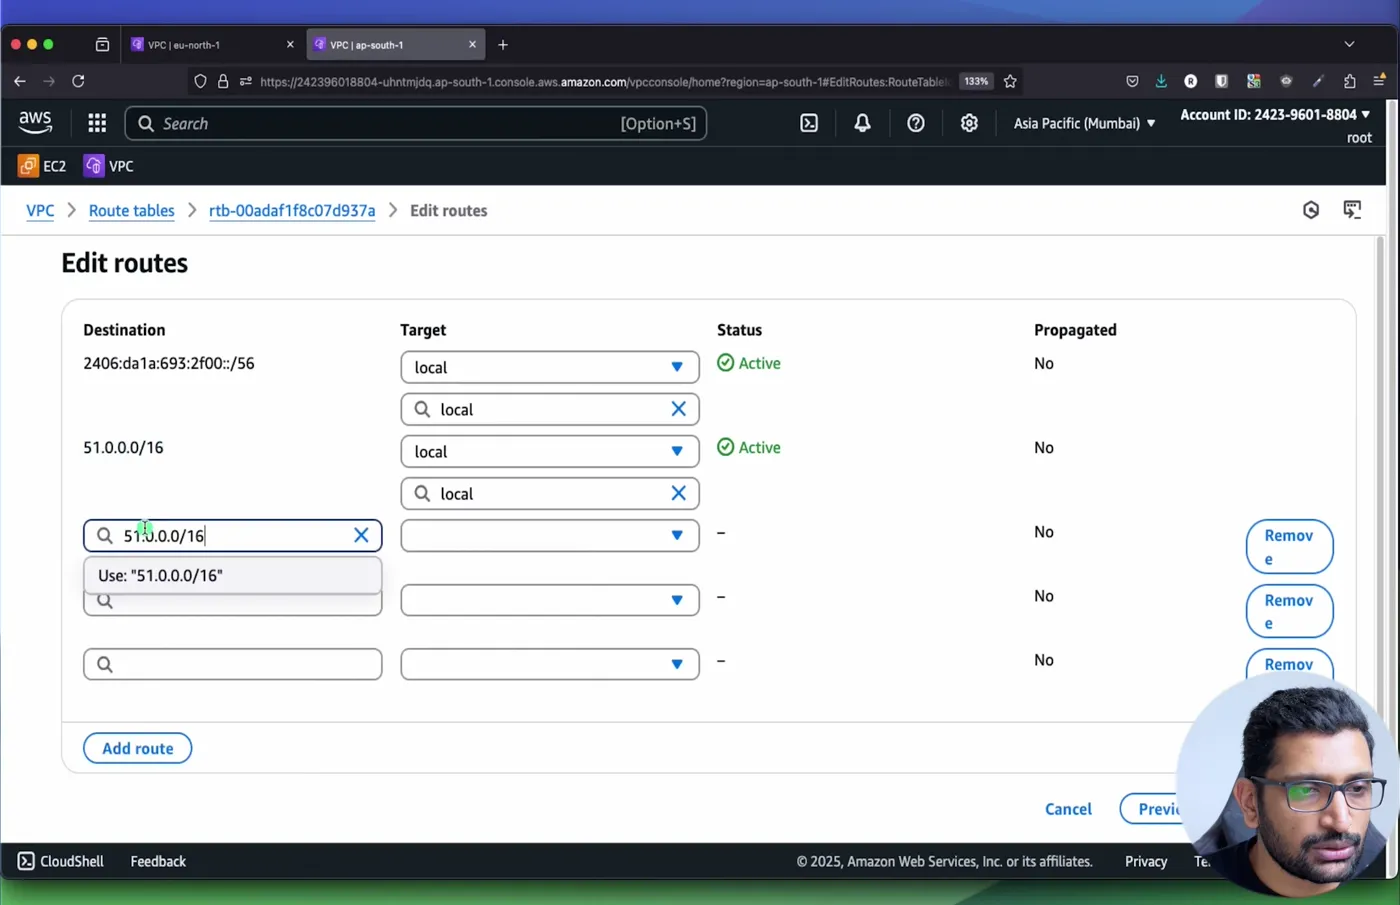Open browser extensions puzzle icon
This screenshot has height=905, width=1400.
coord(1349,81)
